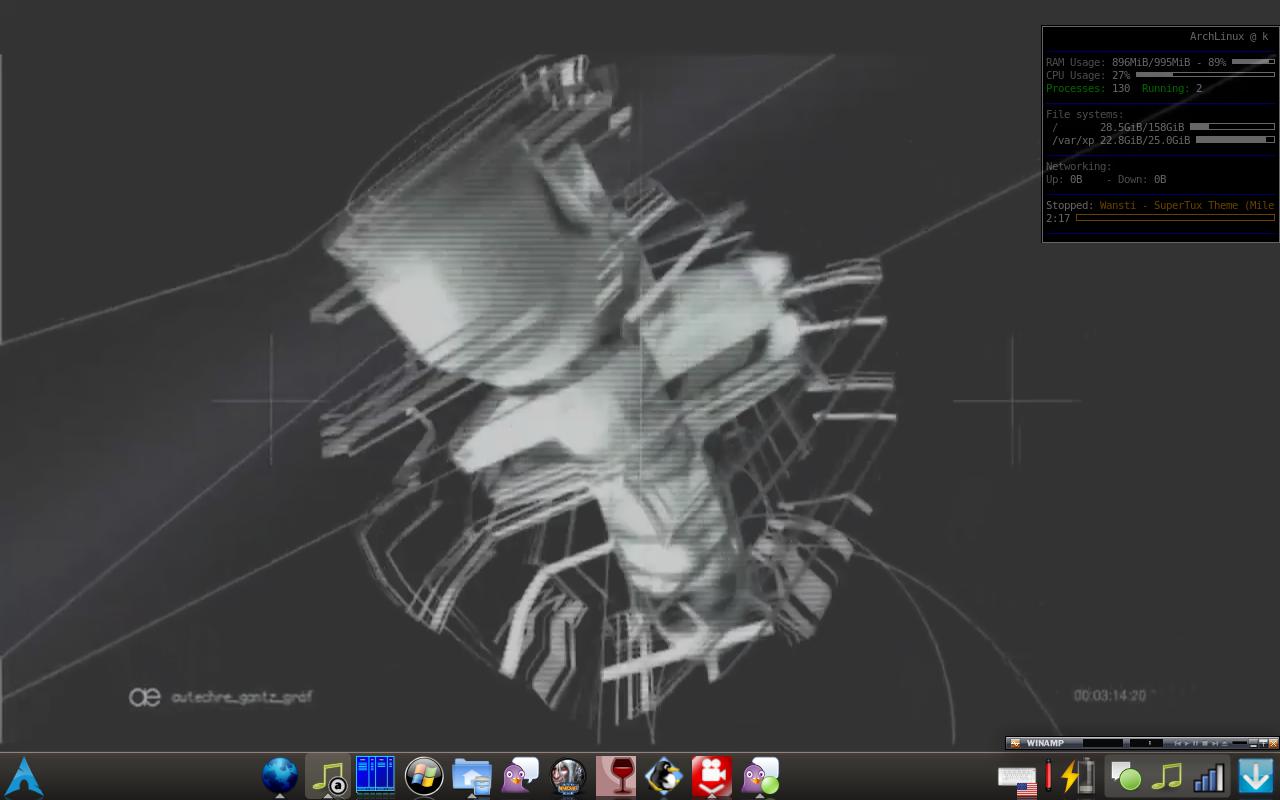This screenshot has width=1280, height=800.
Task: Click the RAM usage bar
Action: click(x=1253, y=62)
